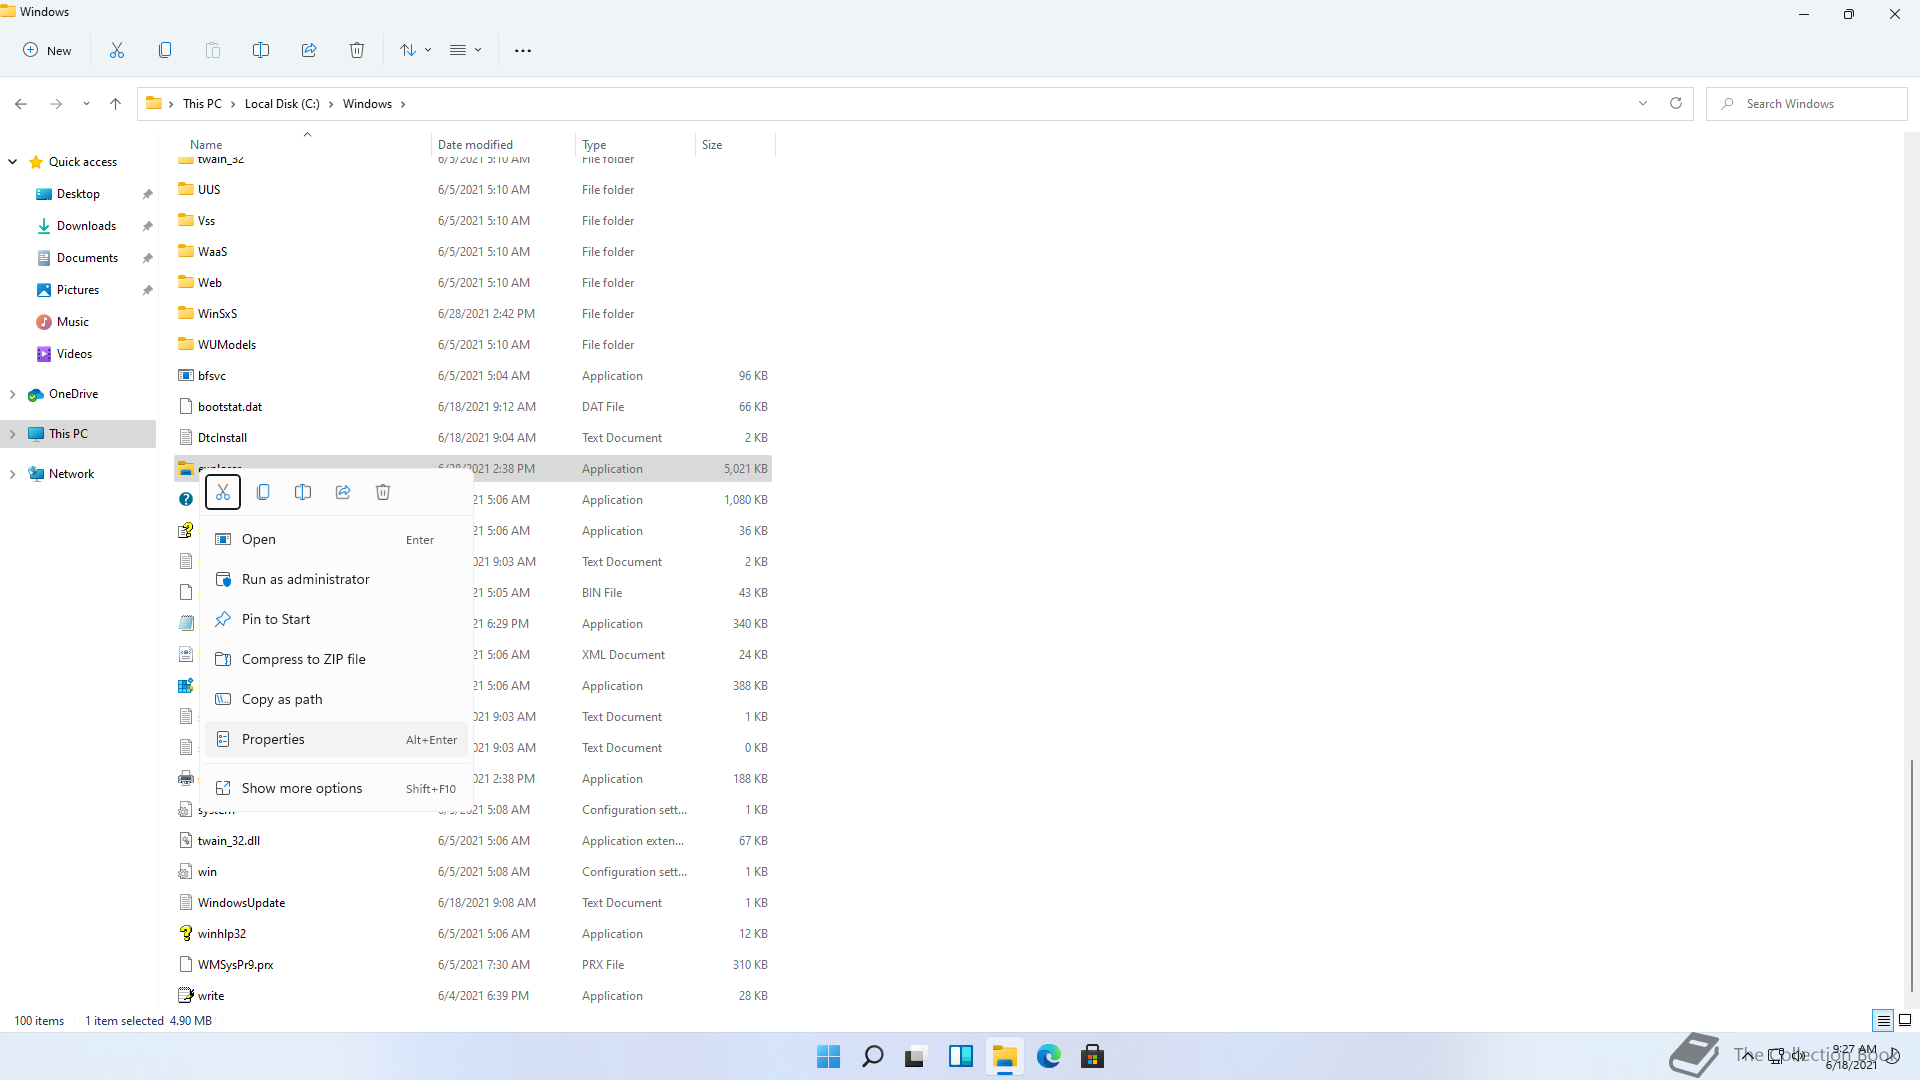Screen dimensions: 1920x1080
Task: Open the File Explorer taskbar icon
Action: tap(1005, 1056)
